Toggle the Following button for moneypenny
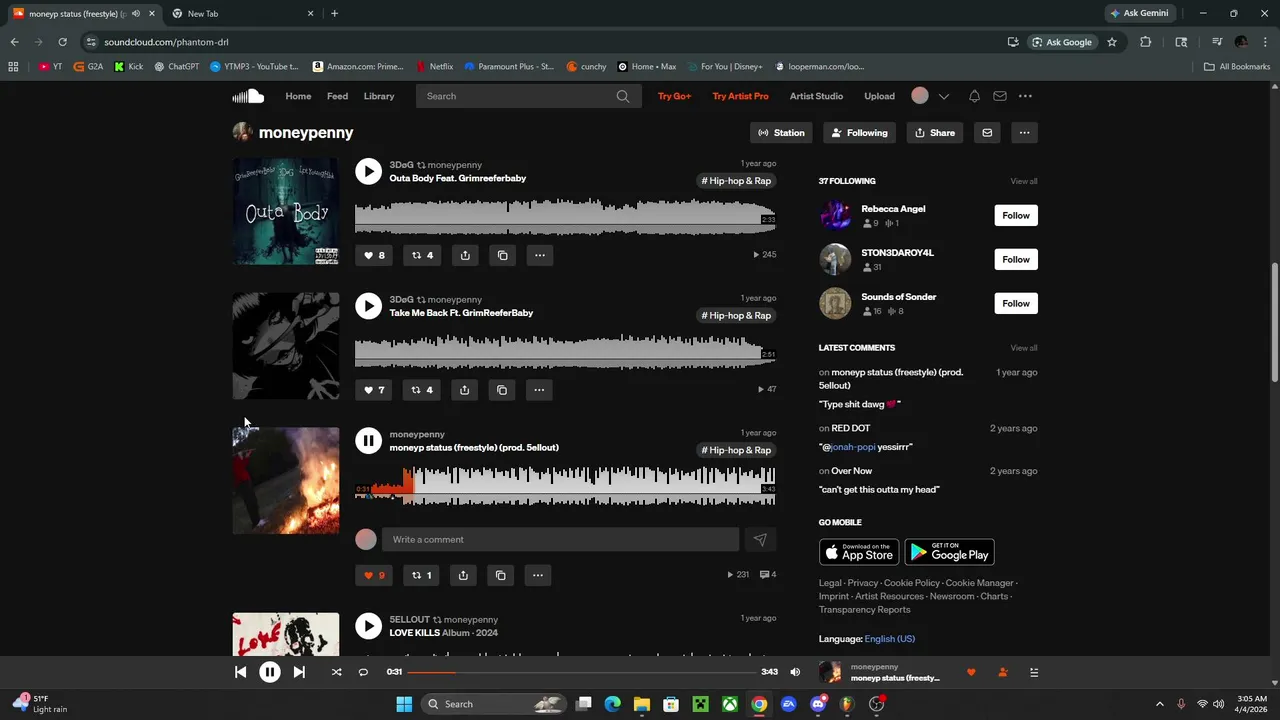 [860, 133]
